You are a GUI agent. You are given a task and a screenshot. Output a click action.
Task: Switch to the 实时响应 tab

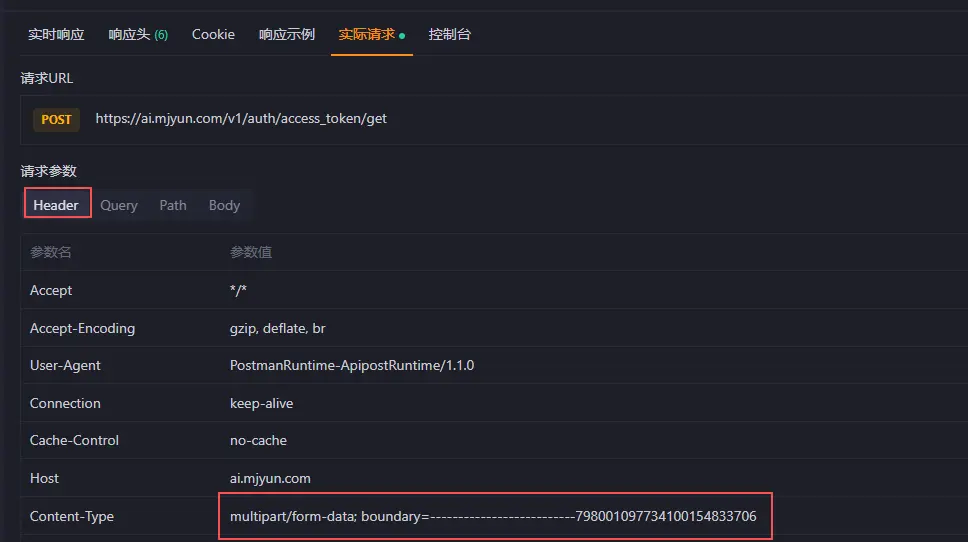pos(56,35)
